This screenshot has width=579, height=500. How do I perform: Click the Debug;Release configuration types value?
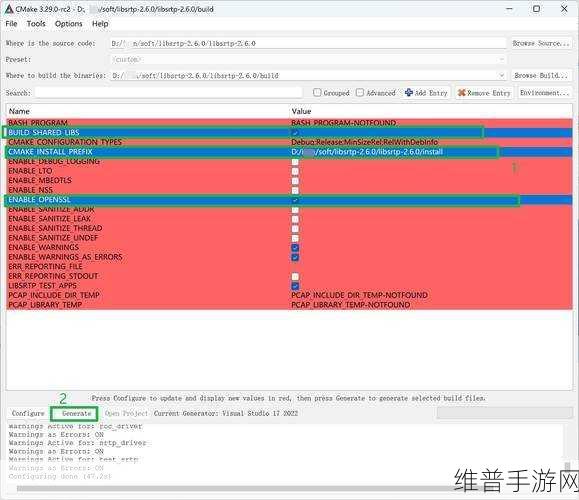point(365,142)
